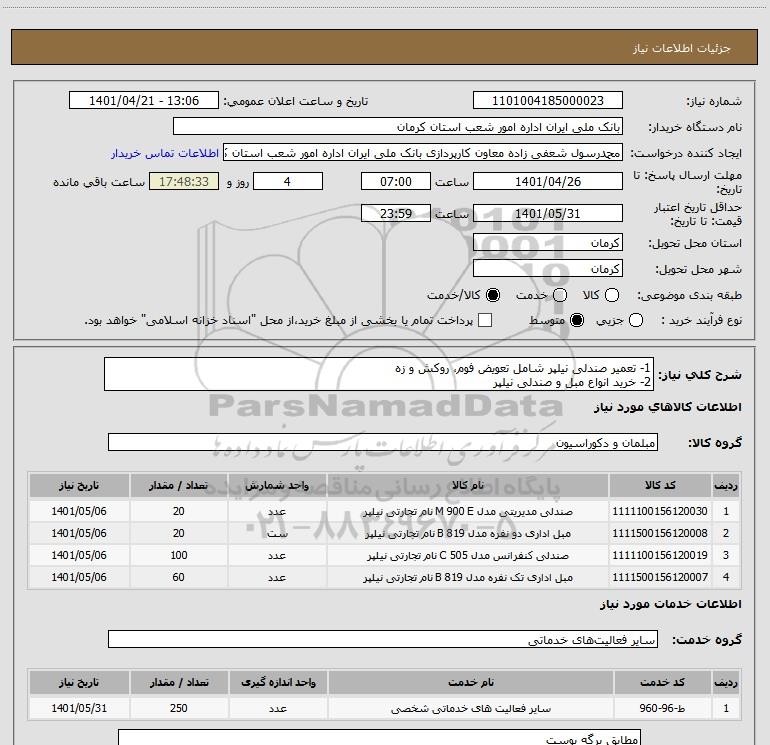
Task: Choose the متوسط purchase type radio
Action: pyautogui.click(x=577, y=320)
